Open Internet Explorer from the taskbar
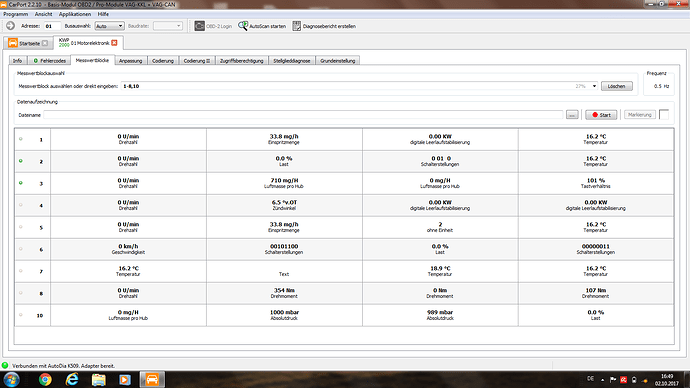This screenshot has width=690, height=388. [x=72, y=379]
